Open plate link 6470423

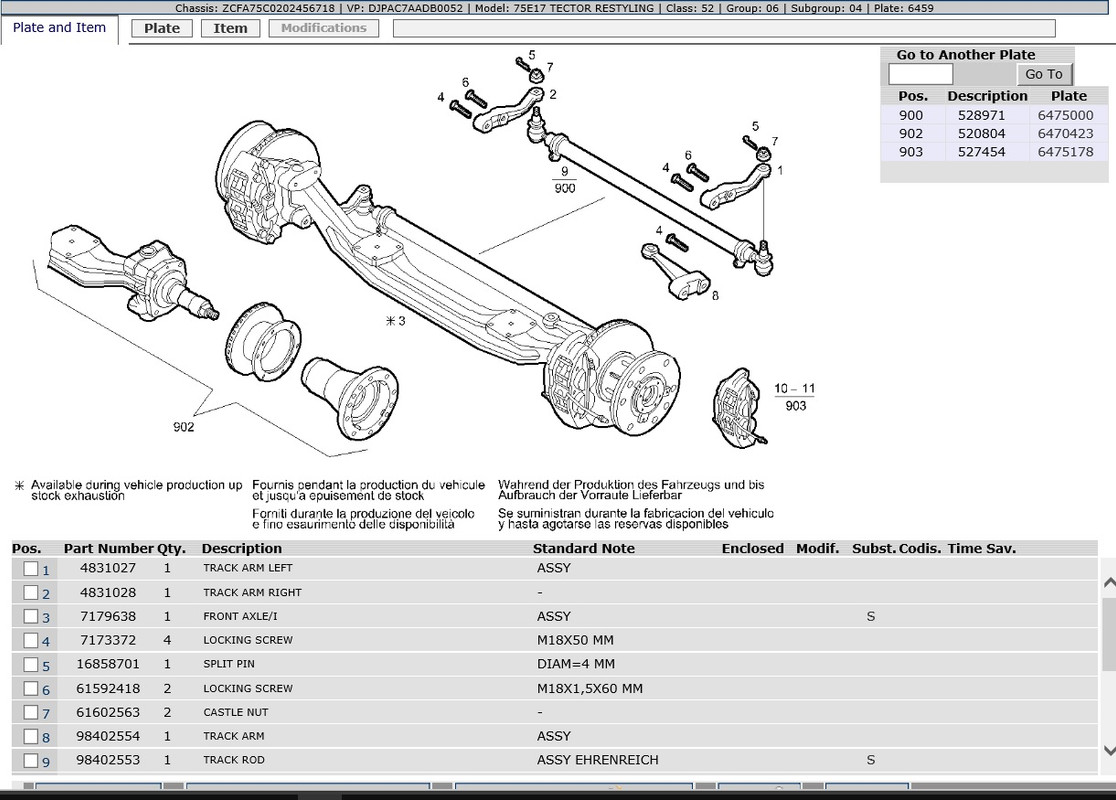click(x=1065, y=134)
